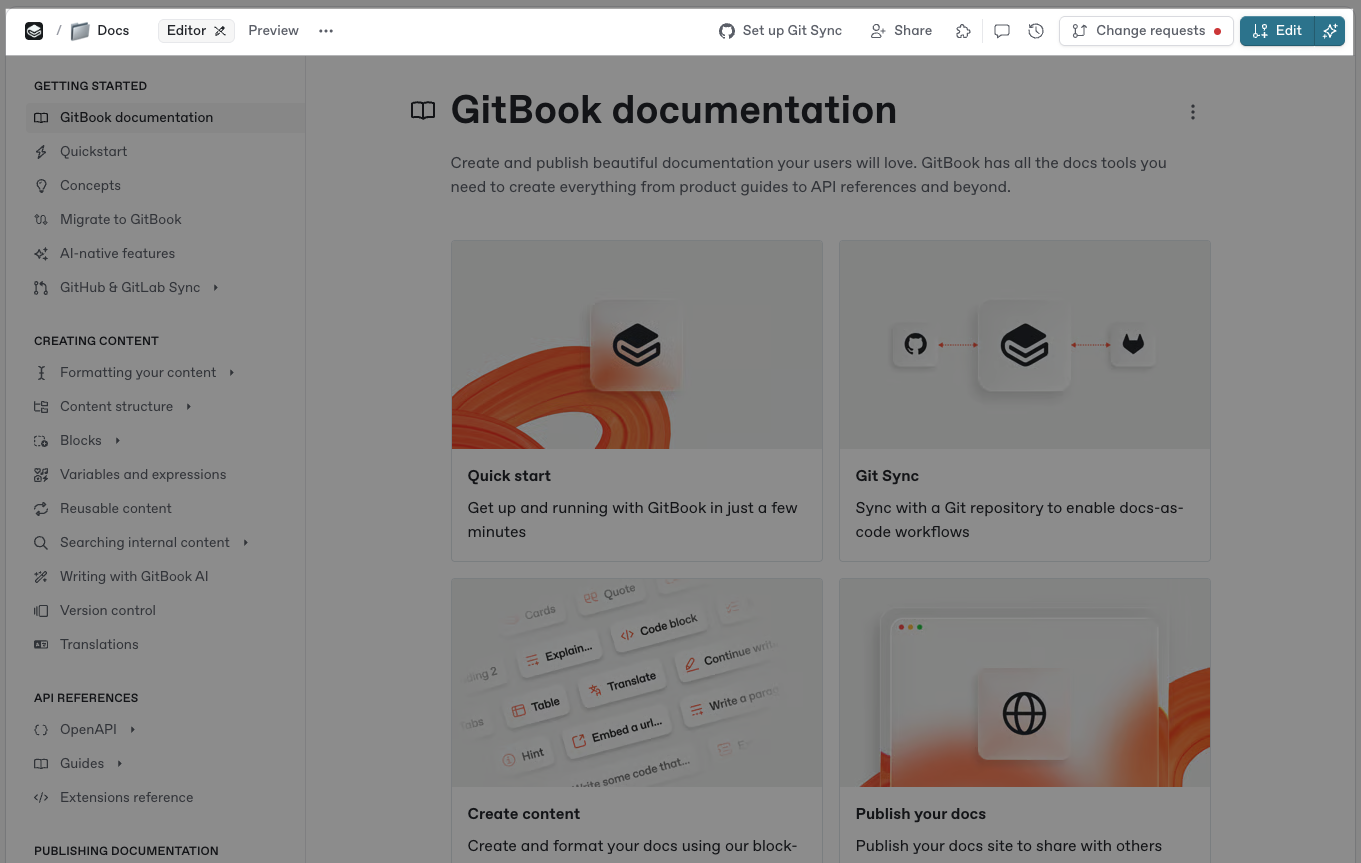Image resolution: width=1361 pixels, height=863 pixels.
Task: Click Set up Git Sync
Action: tap(780, 31)
